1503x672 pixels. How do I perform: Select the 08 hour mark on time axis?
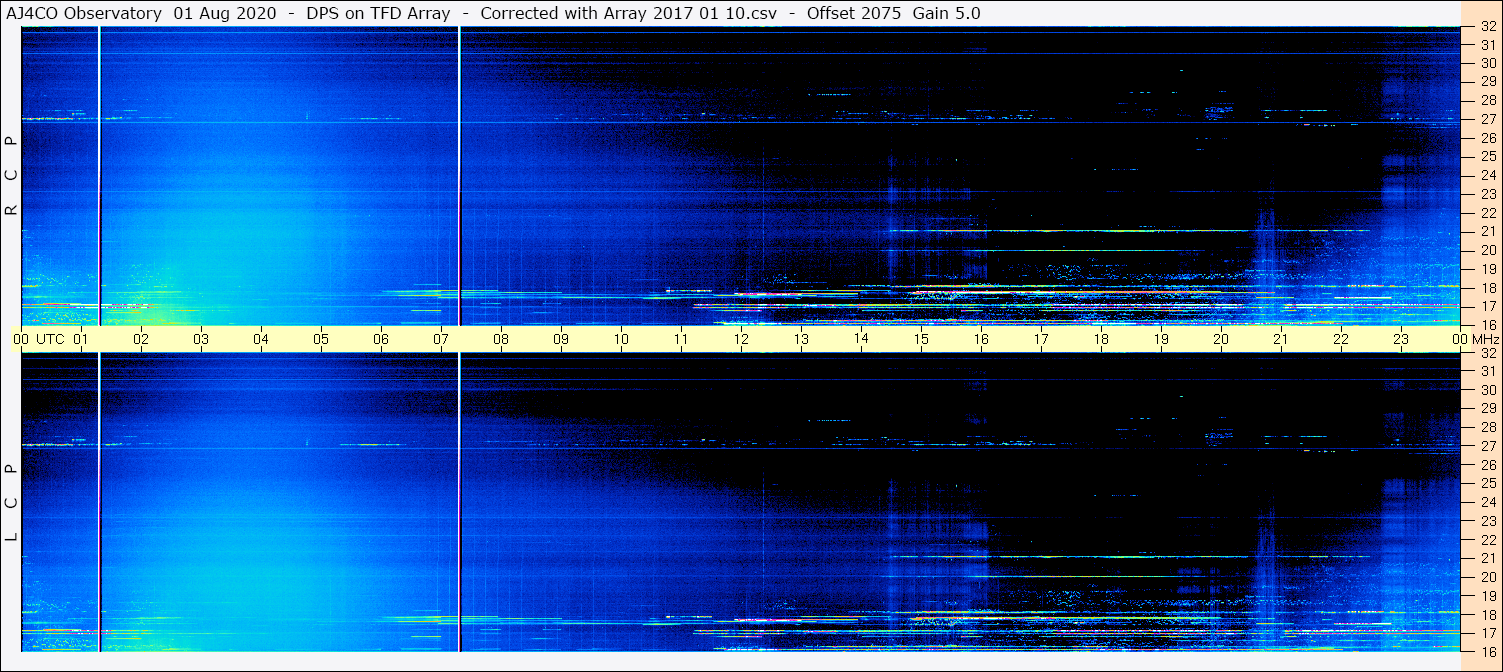[501, 339]
